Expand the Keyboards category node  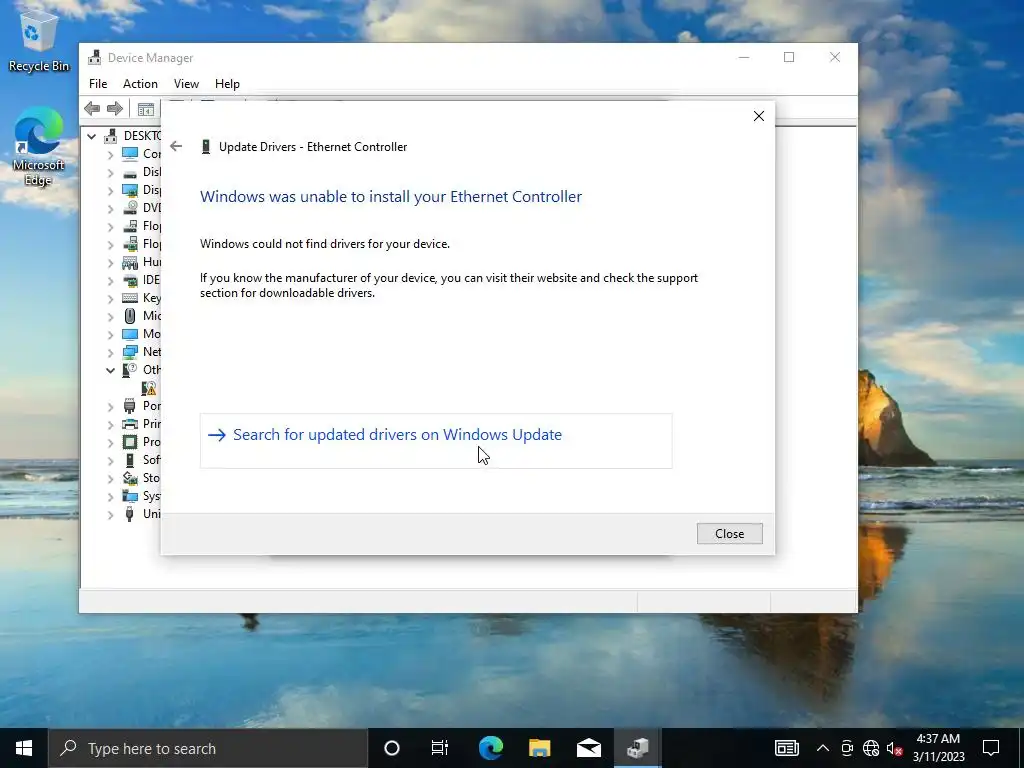click(x=110, y=298)
